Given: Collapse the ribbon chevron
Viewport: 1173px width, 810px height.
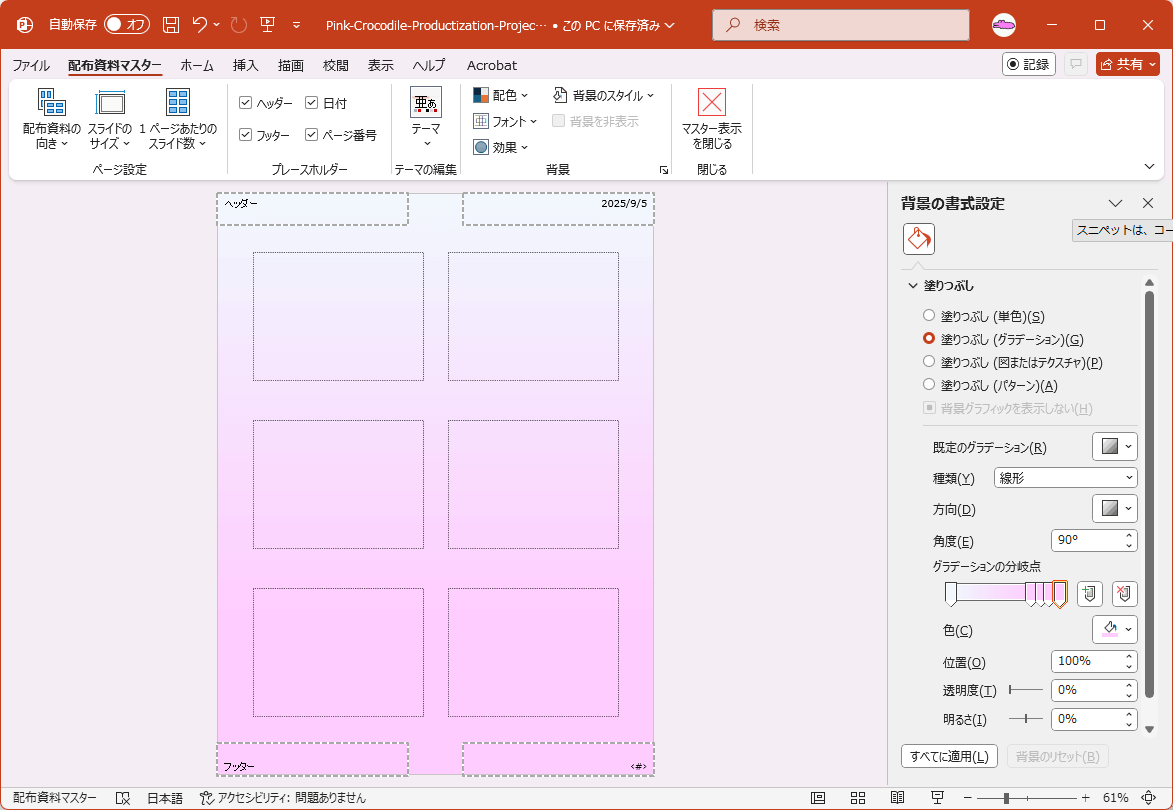Looking at the screenshot, I should coord(1150,166).
